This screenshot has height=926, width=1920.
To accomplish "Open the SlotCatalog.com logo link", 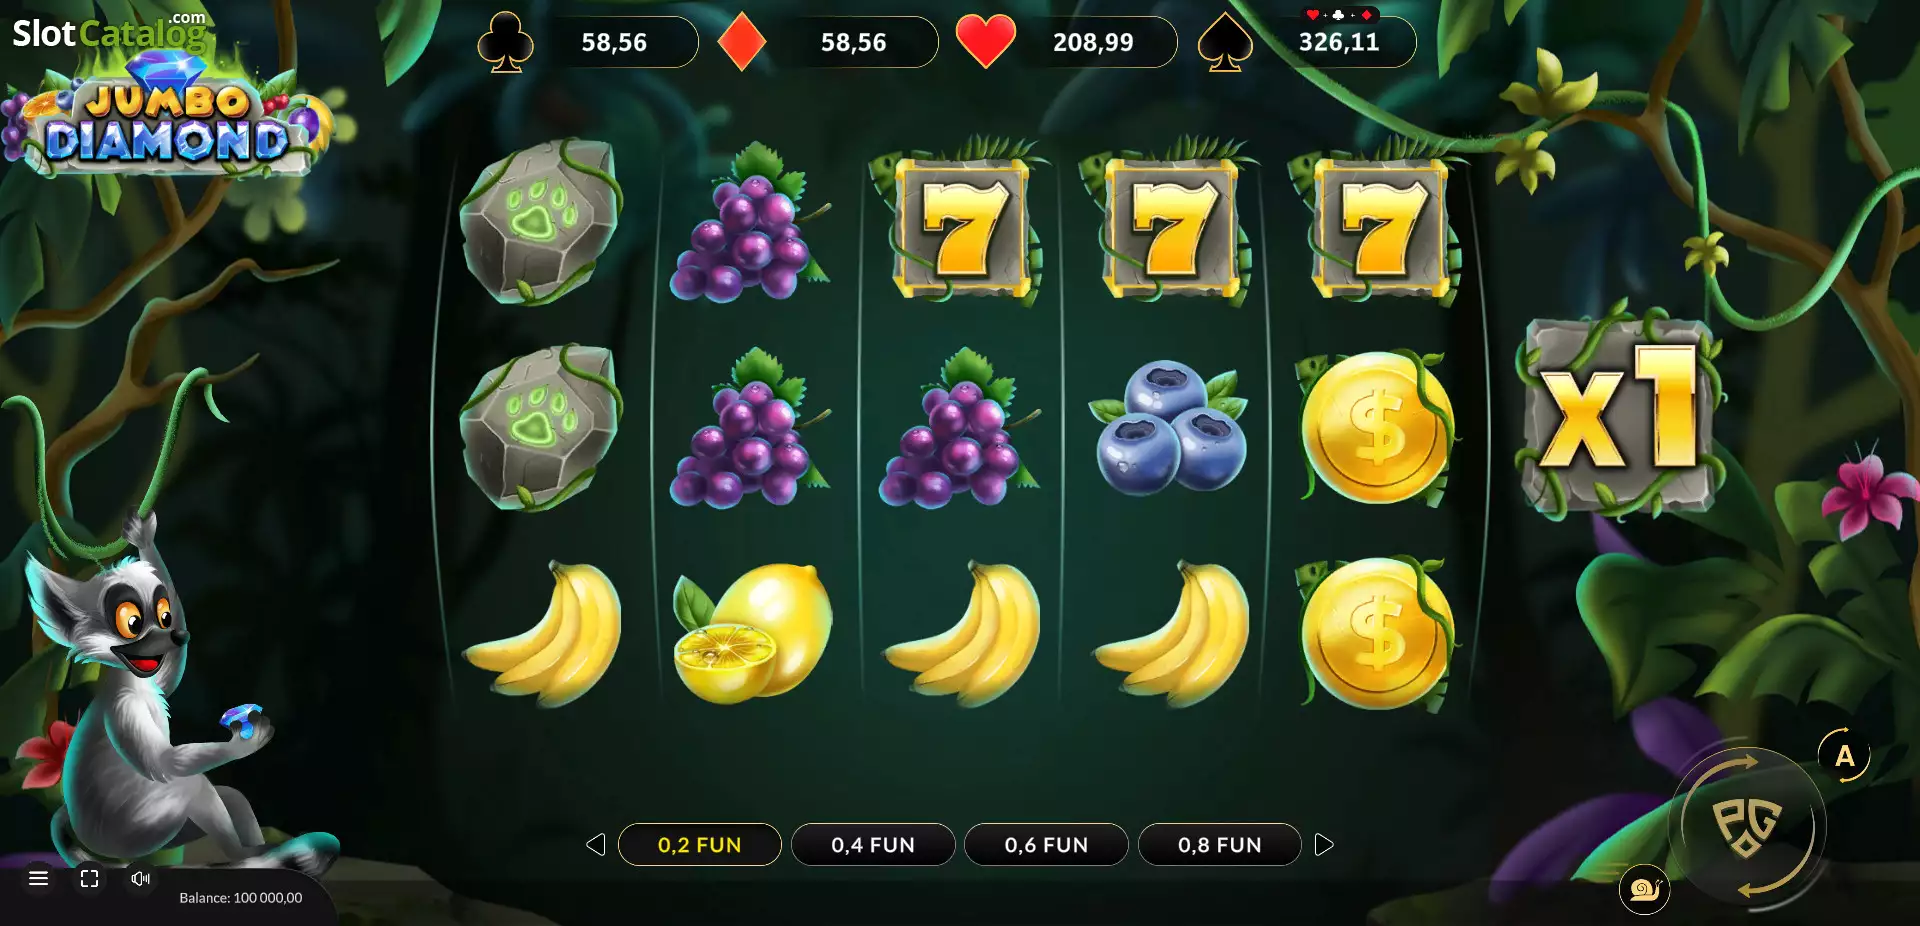I will 109,32.
